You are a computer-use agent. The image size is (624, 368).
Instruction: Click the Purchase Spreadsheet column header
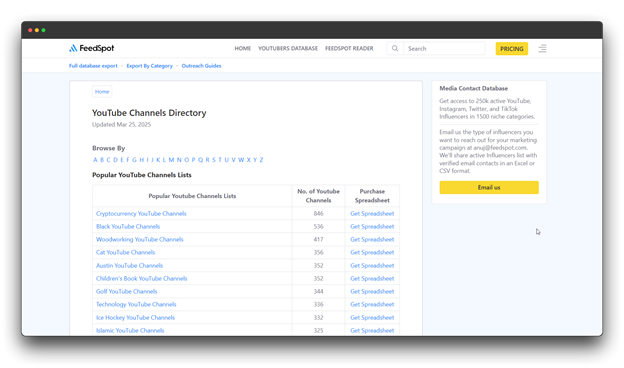coord(372,196)
